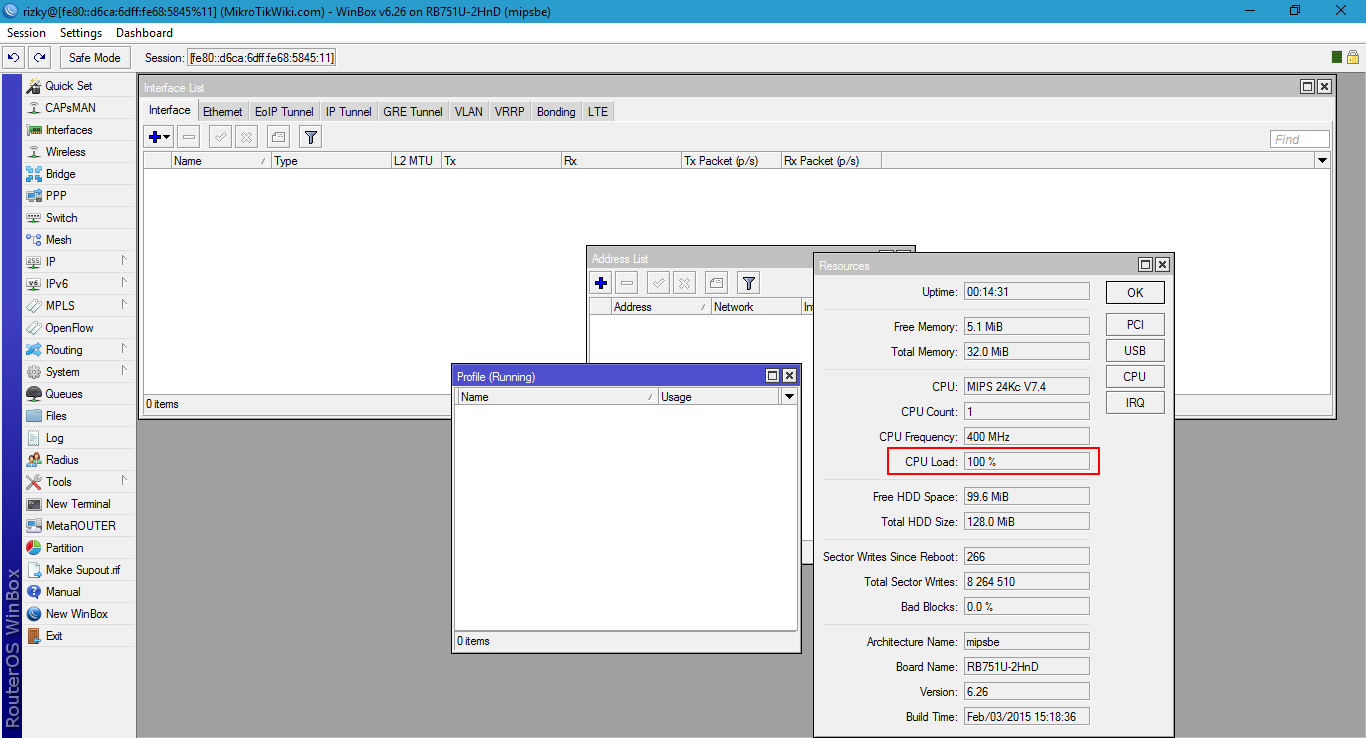Viewport: 1366px width, 738px height.
Task: Click OK in Resources window
Action: pyautogui.click(x=1135, y=293)
